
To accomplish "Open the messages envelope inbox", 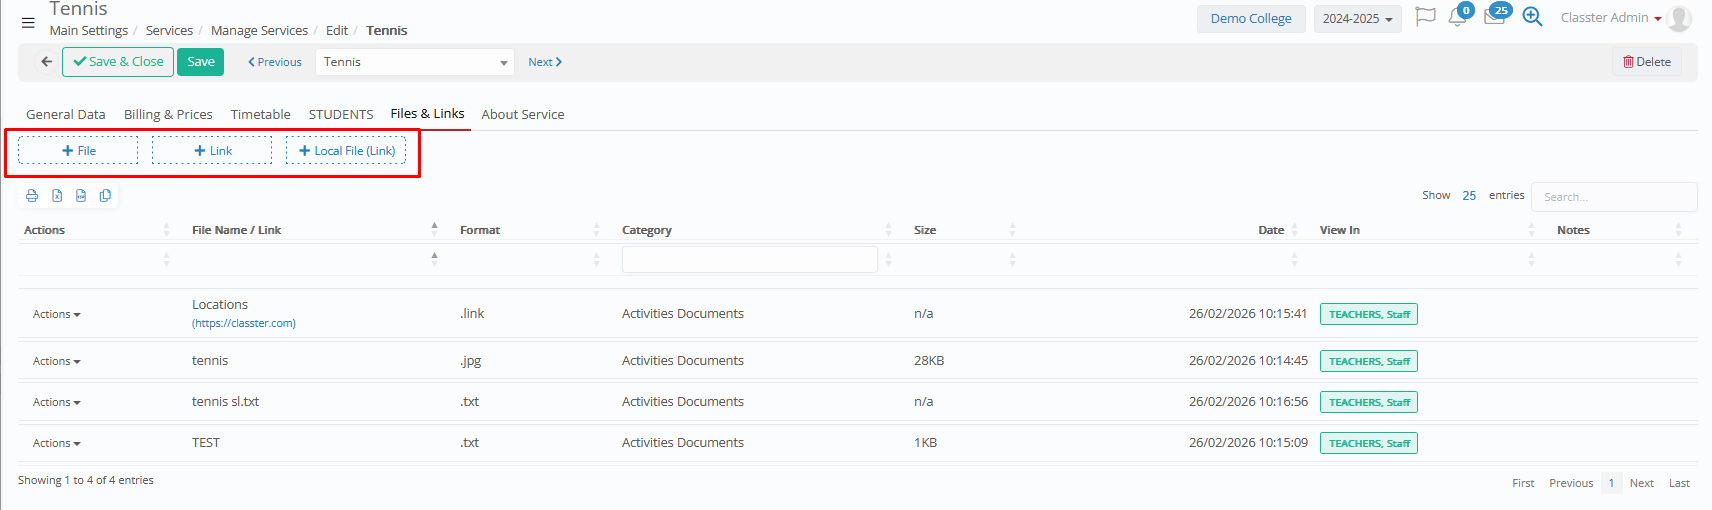I will click(x=1494, y=18).
